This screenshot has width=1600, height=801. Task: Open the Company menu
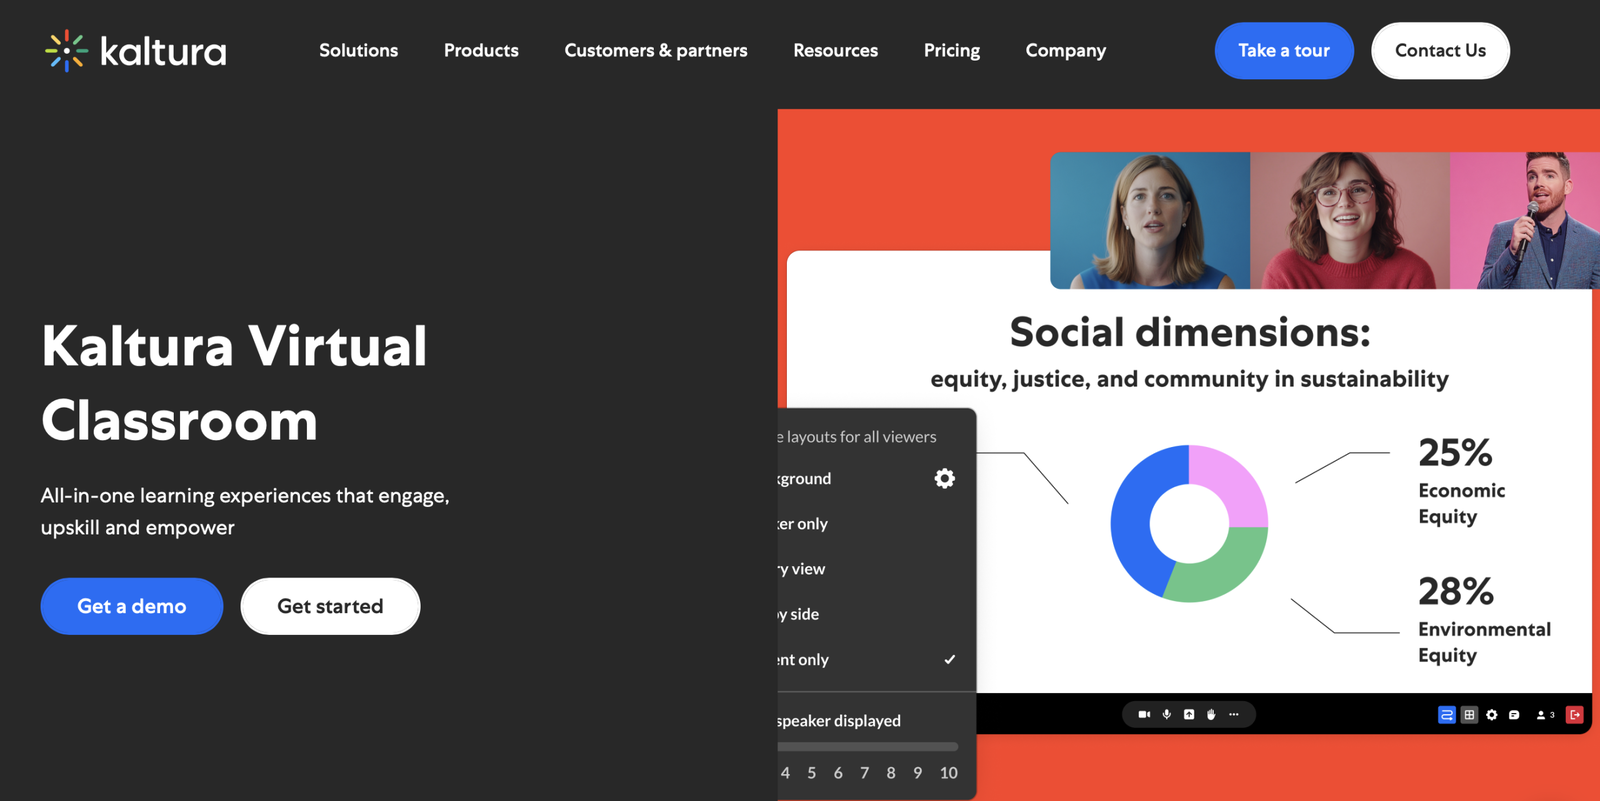(x=1066, y=50)
